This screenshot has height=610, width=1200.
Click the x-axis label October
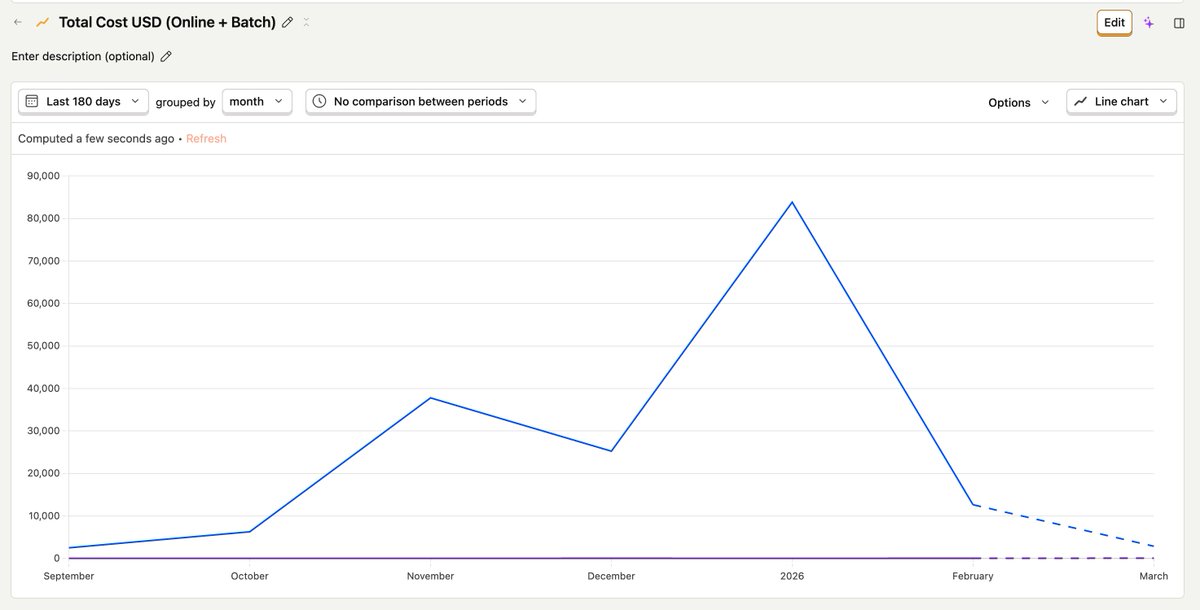[250, 576]
